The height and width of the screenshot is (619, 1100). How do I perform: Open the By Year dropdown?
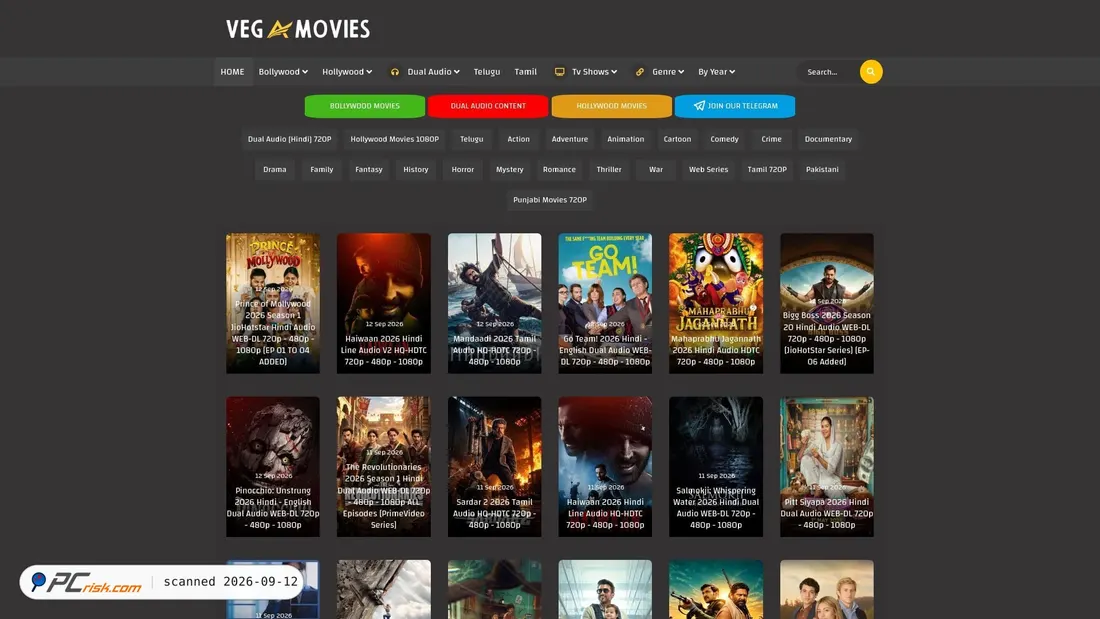716,72
